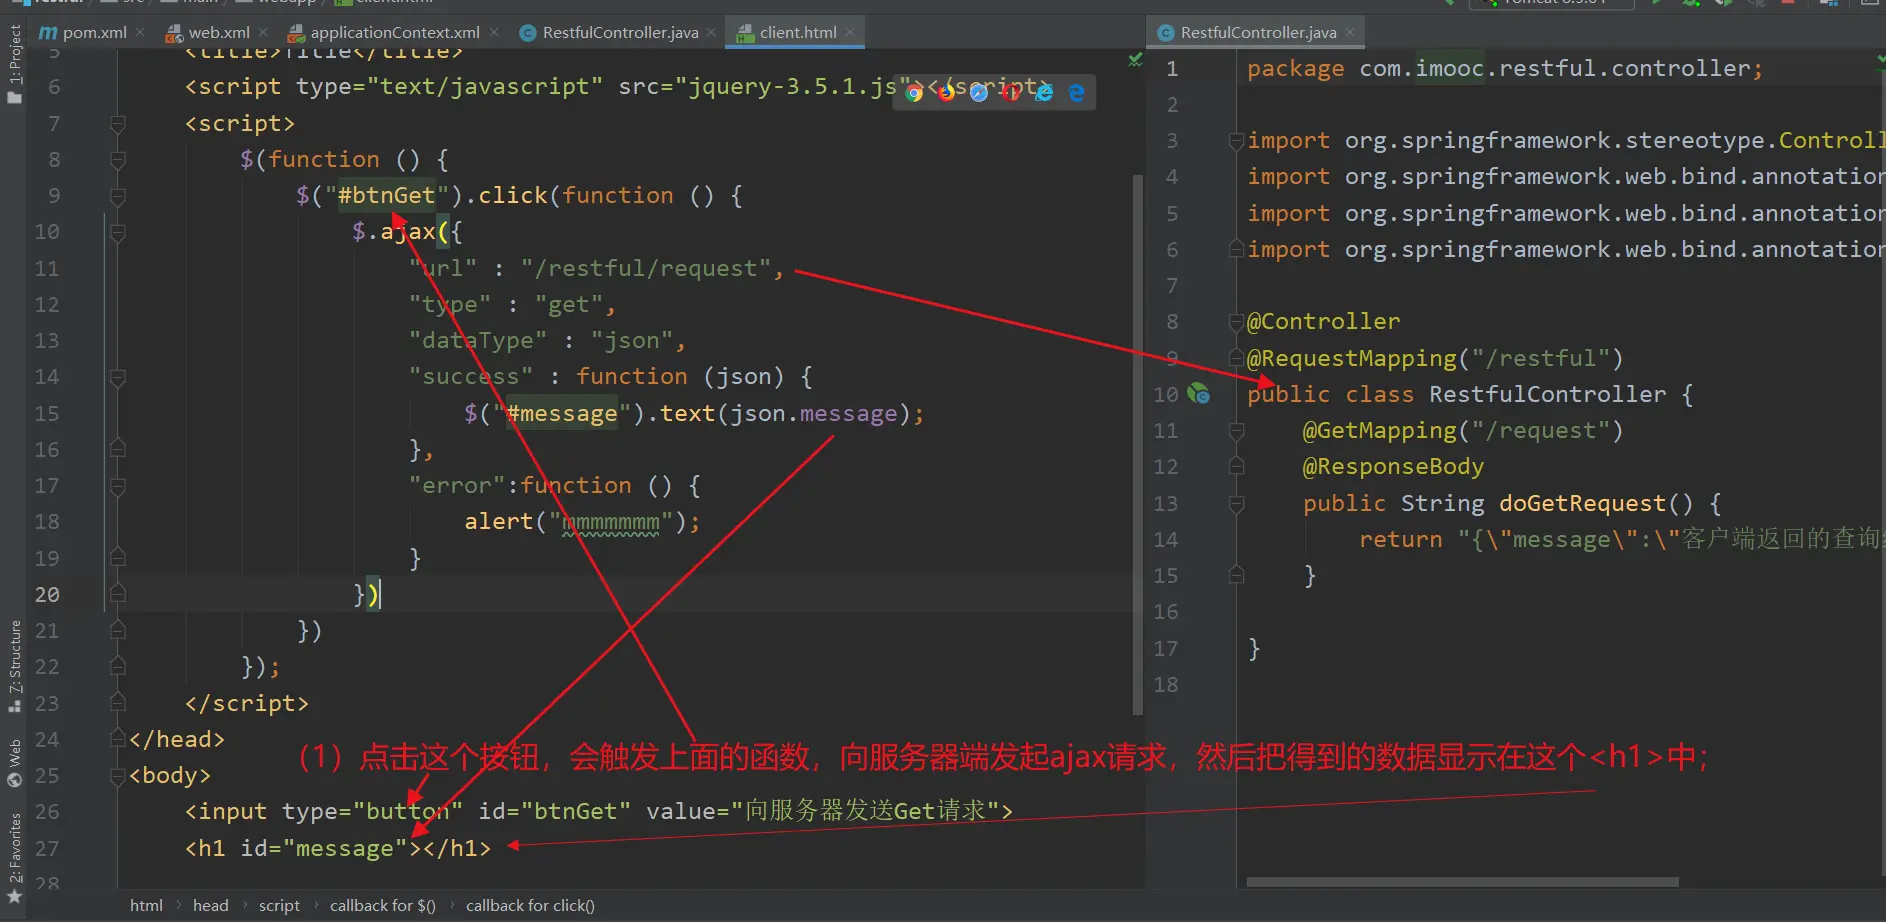Open the Project tool window
The height and width of the screenshot is (922, 1886).
click(x=14, y=63)
